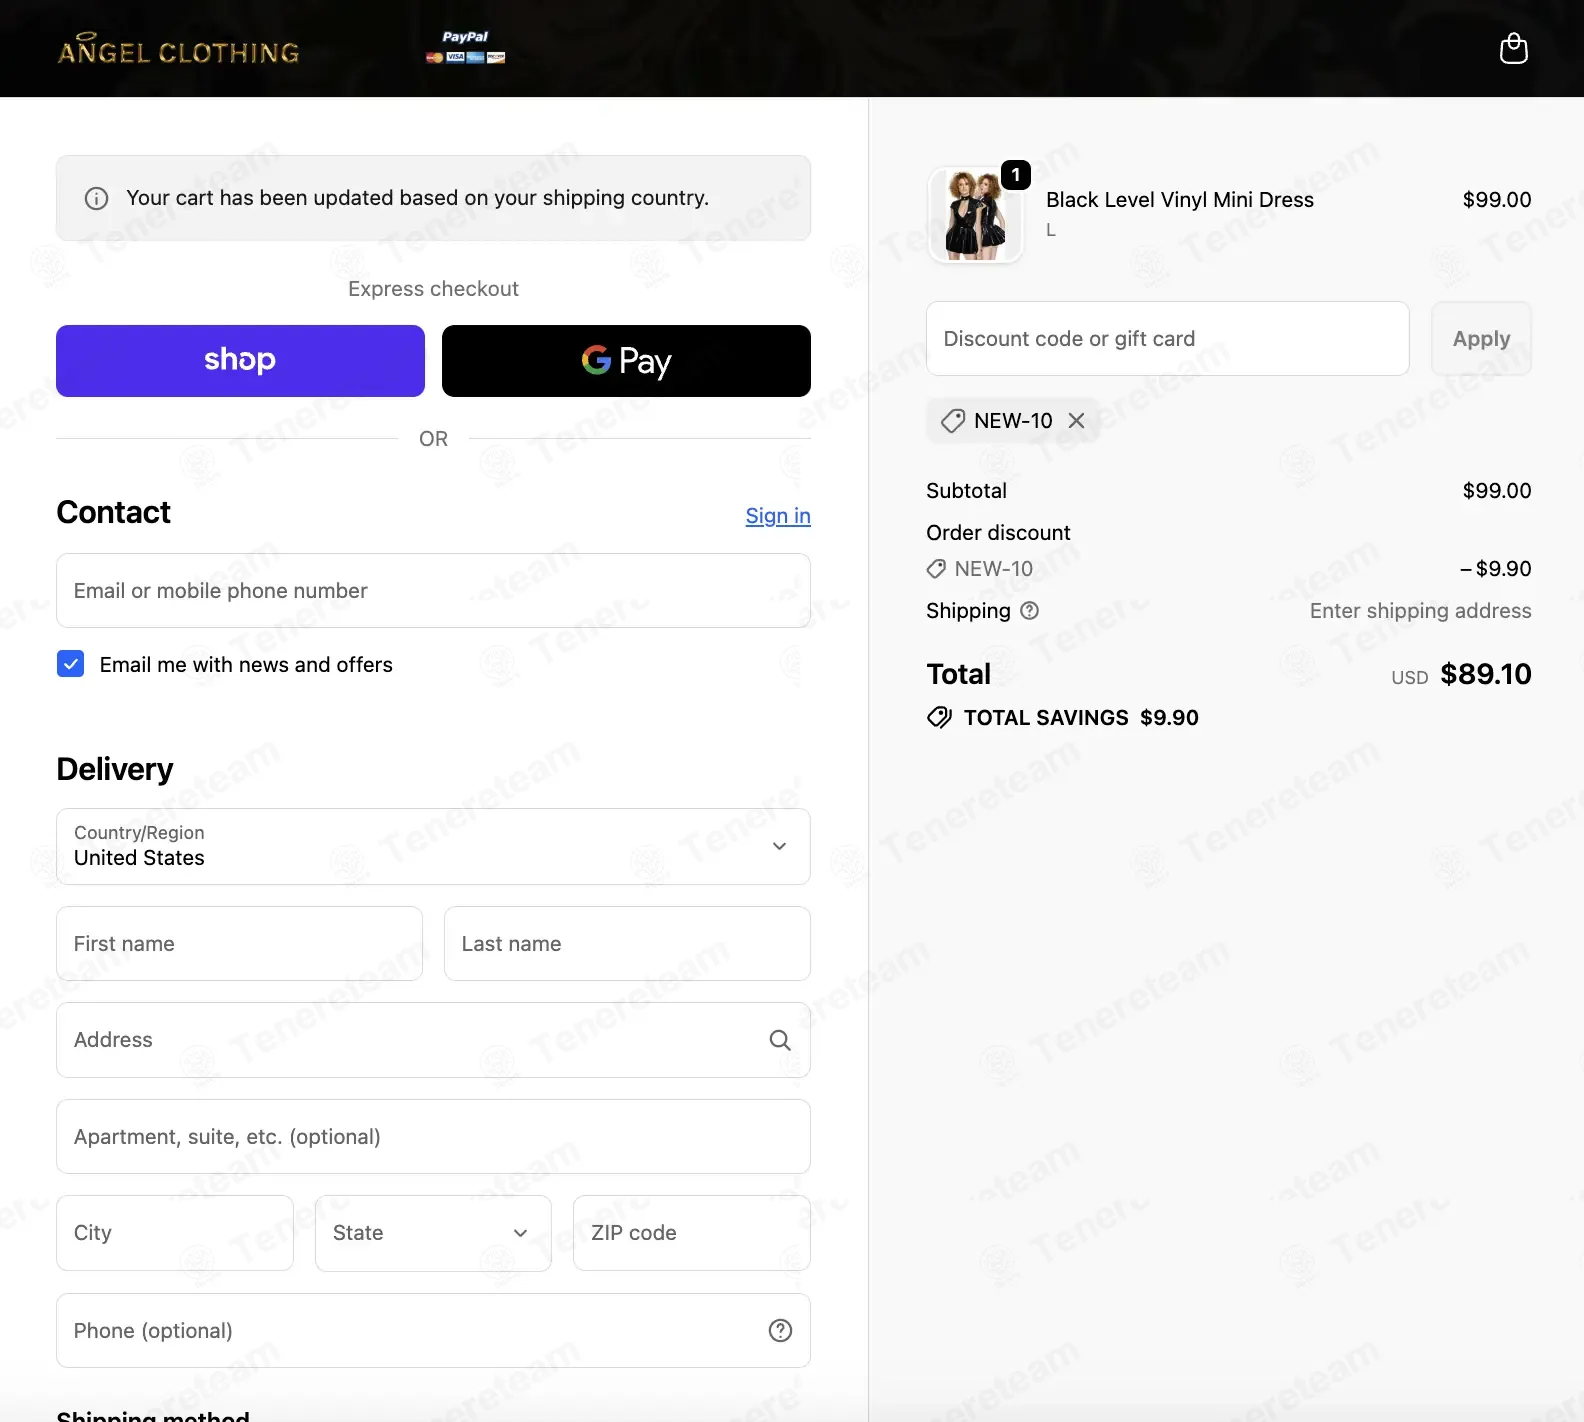Click the total savings tag icon
This screenshot has width=1584, height=1422.
[939, 718]
